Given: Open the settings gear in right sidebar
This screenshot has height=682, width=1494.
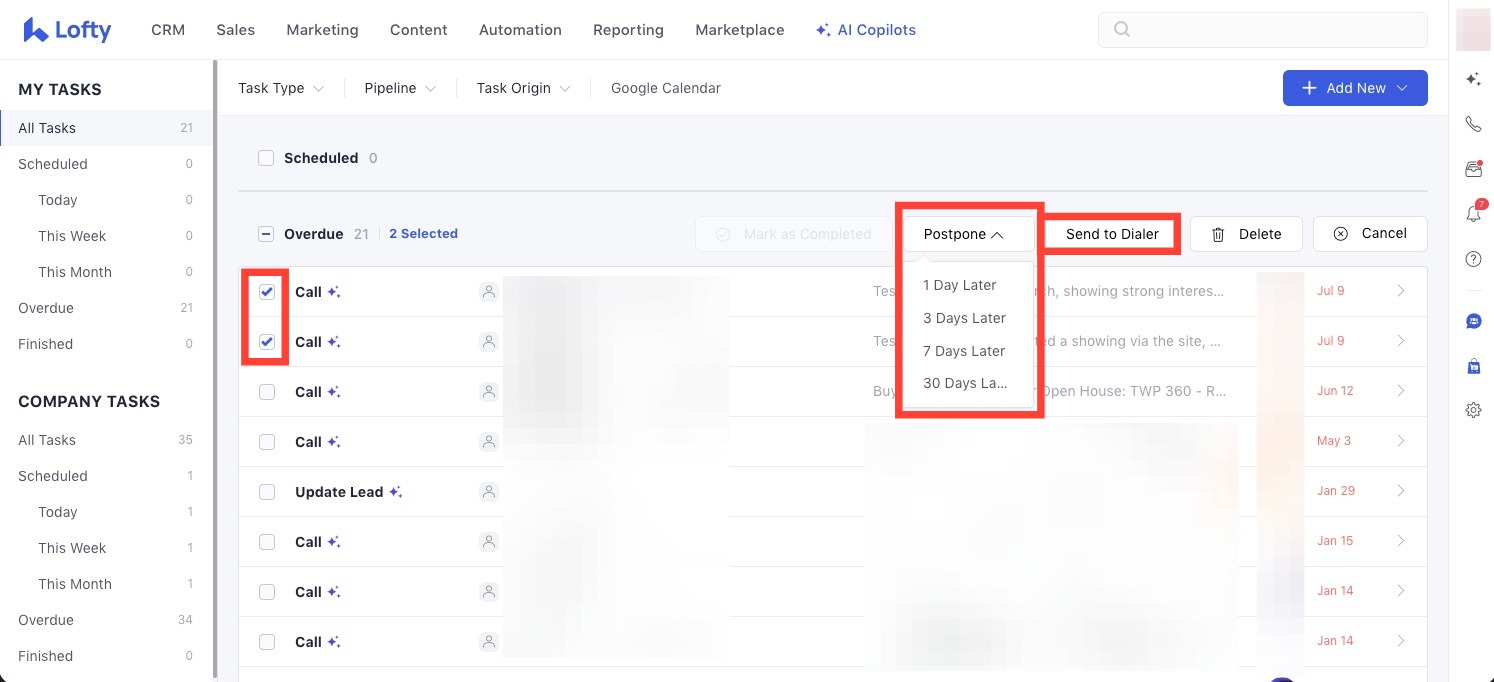Looking at the screenshot, I should (x=1473, y=410).
